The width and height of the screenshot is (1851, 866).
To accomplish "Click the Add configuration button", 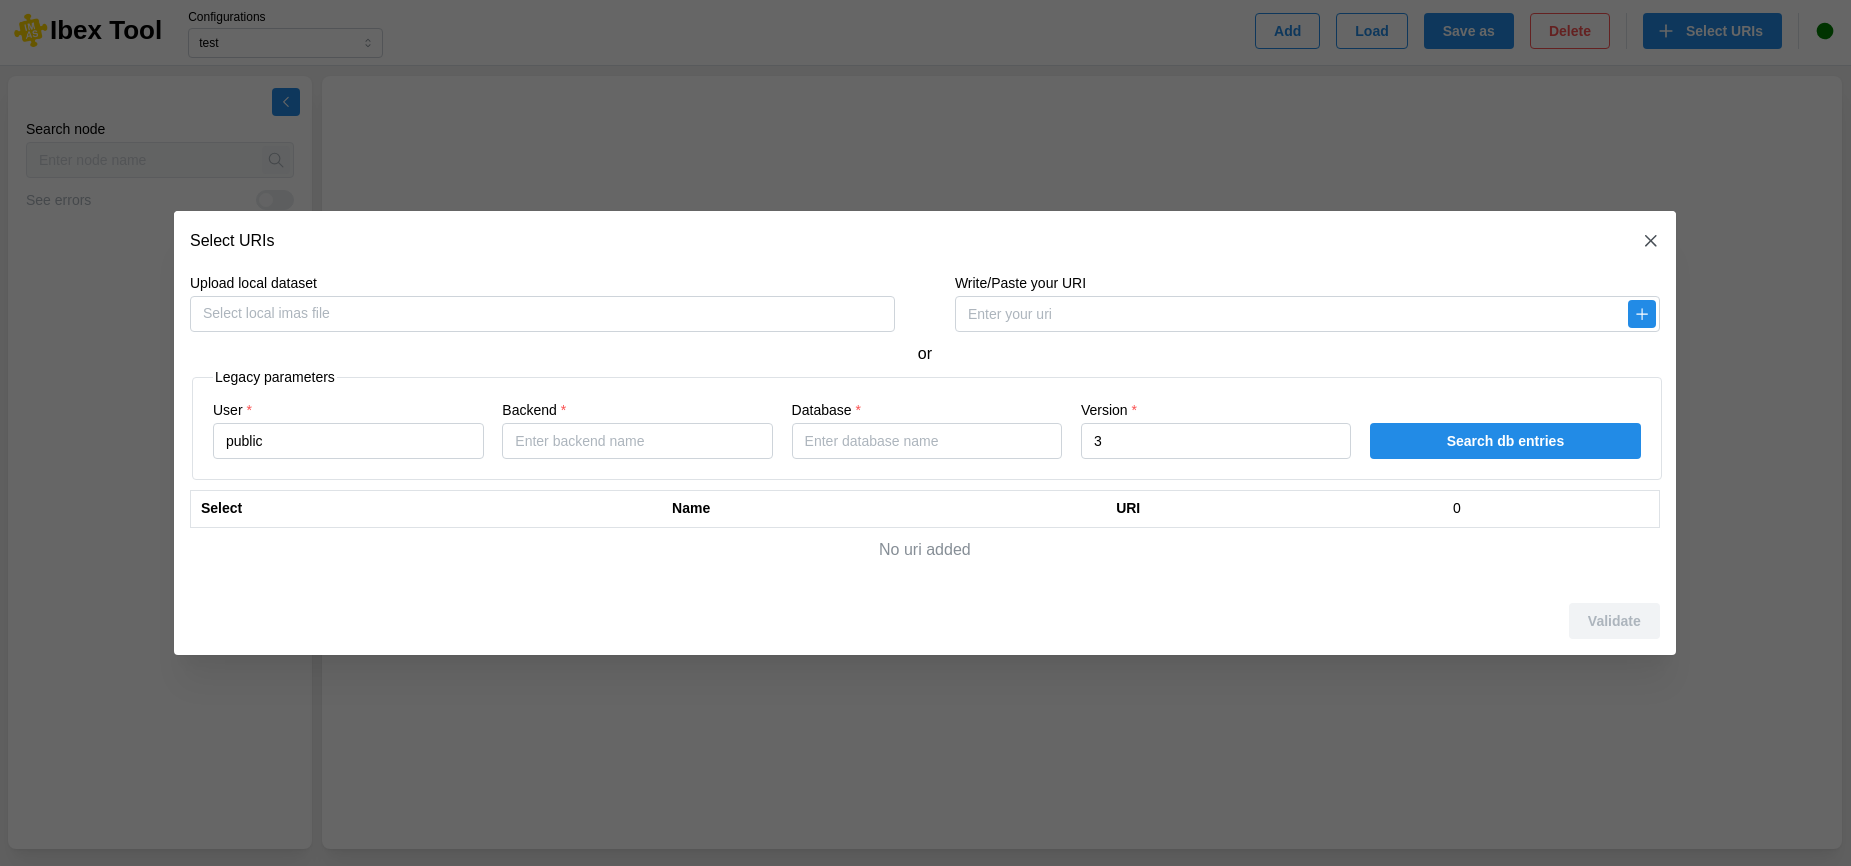I will 1286,31.
